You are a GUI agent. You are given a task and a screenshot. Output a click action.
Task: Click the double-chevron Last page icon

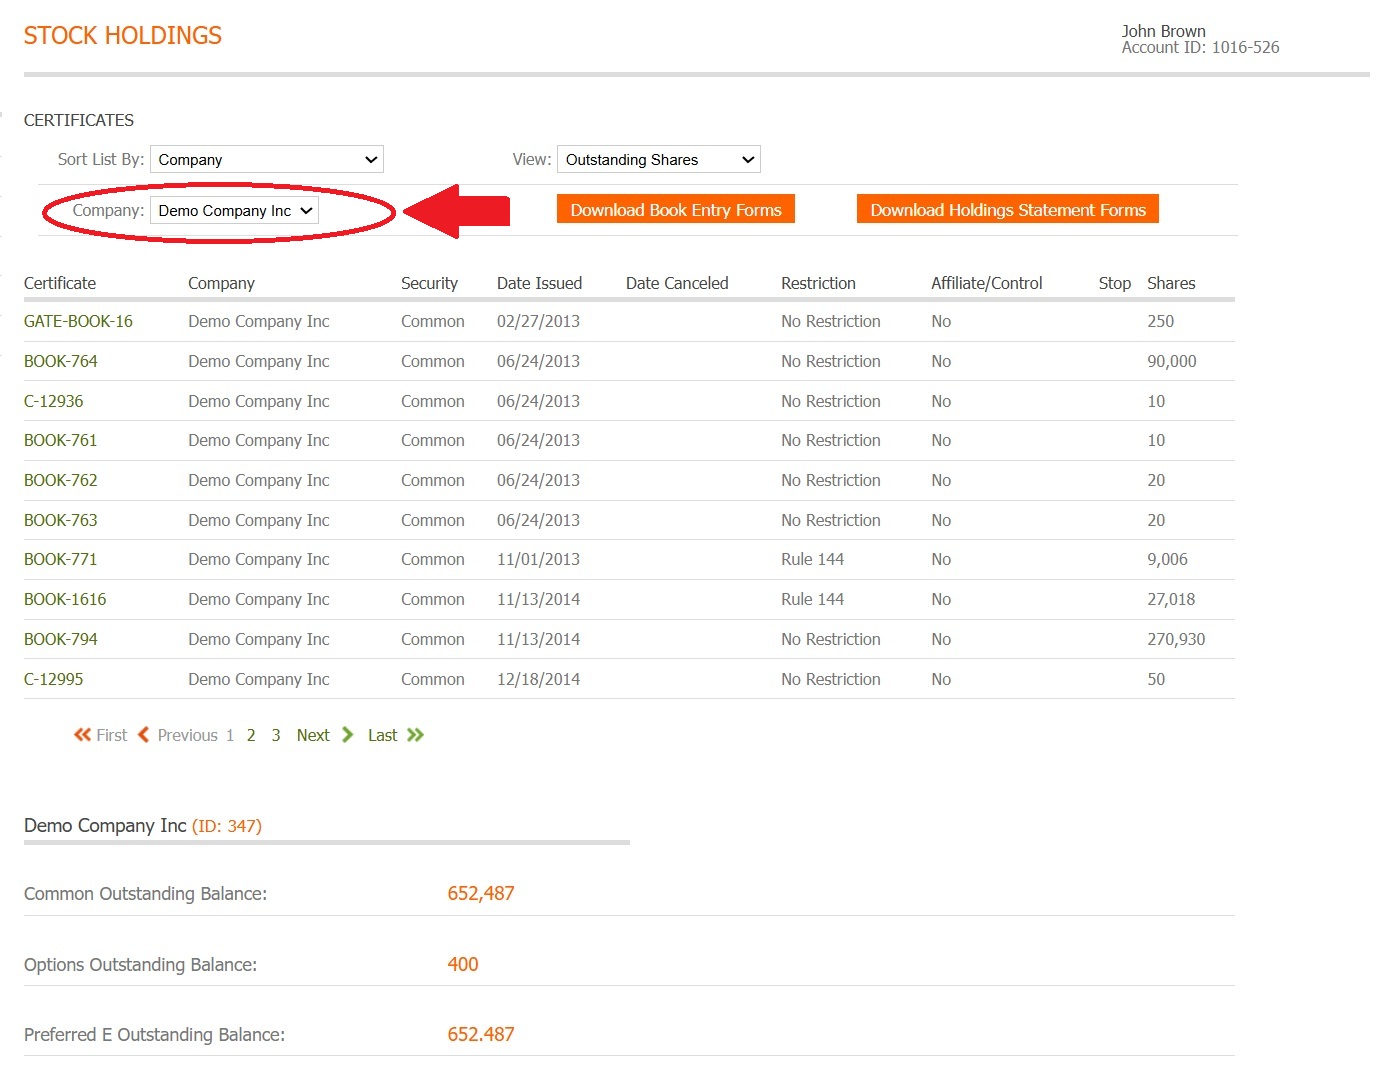pos(416,735)
